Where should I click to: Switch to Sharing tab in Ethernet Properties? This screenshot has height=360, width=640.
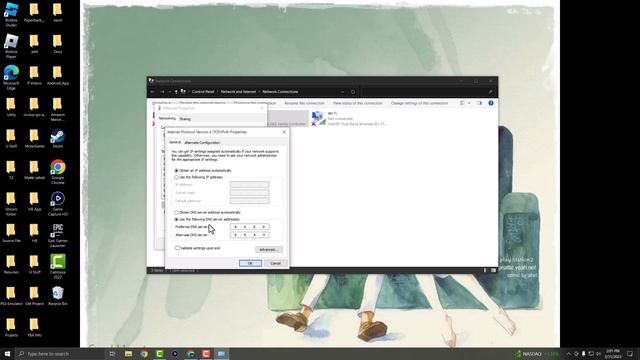tap(185, 119)
